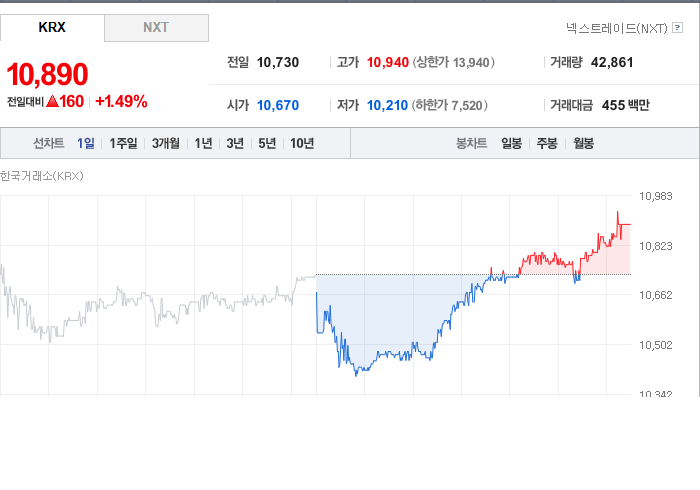Image resolution: width=700 pixels, height=490 pixels.
Task: Select the 5년 line chart period
Action: 267,143
